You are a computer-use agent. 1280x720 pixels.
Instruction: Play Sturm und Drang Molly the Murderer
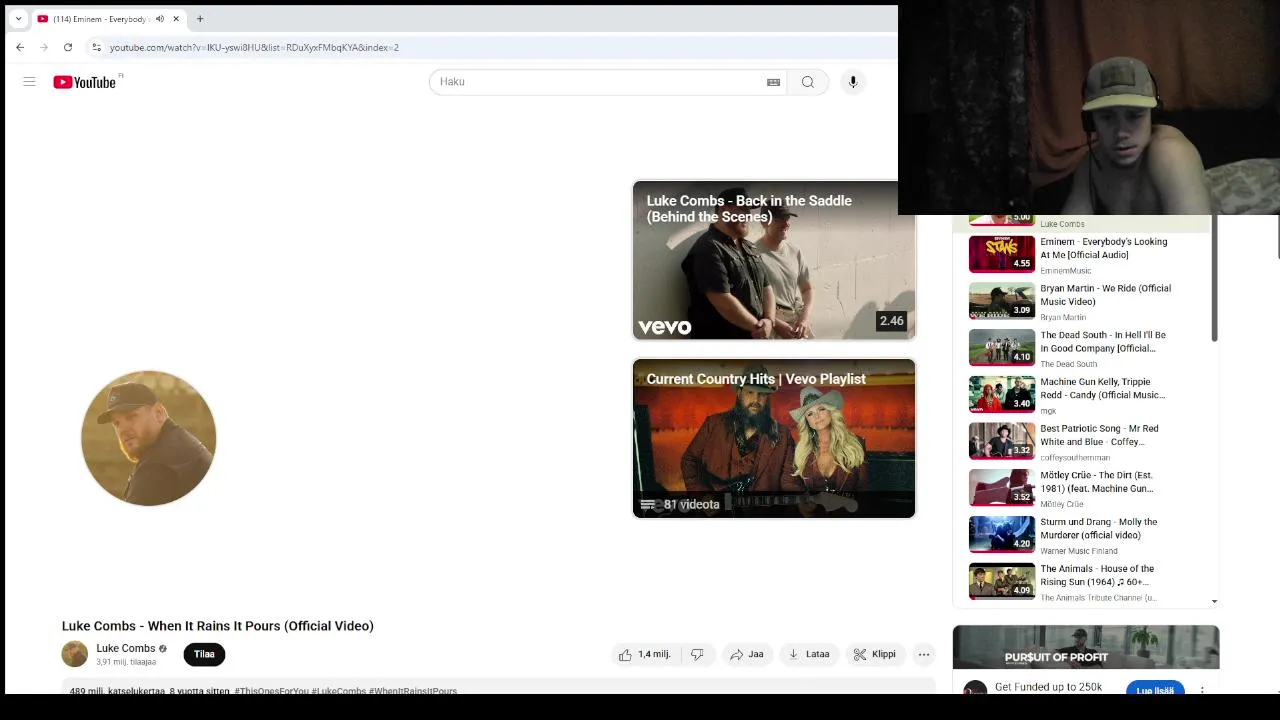(1098, 528)
